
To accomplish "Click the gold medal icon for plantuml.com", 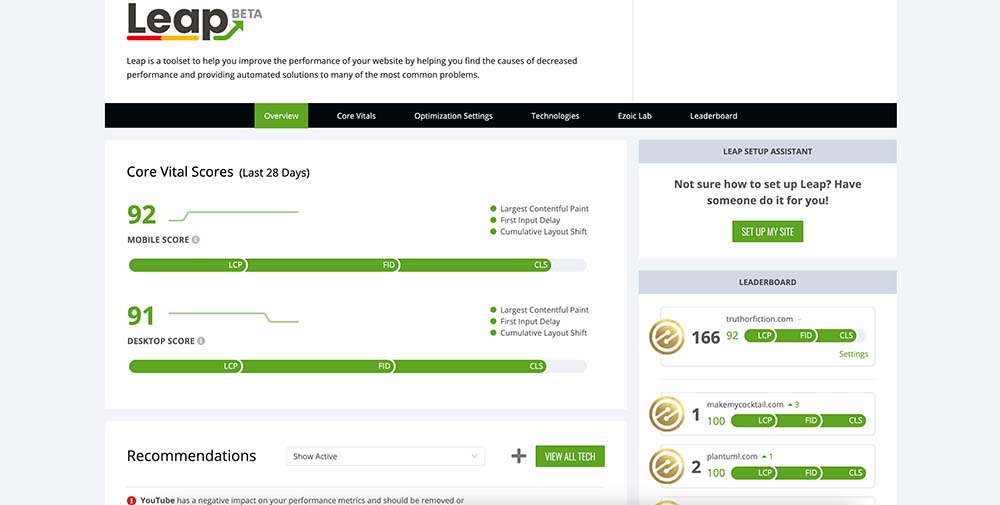I will (x=666, y=465).
